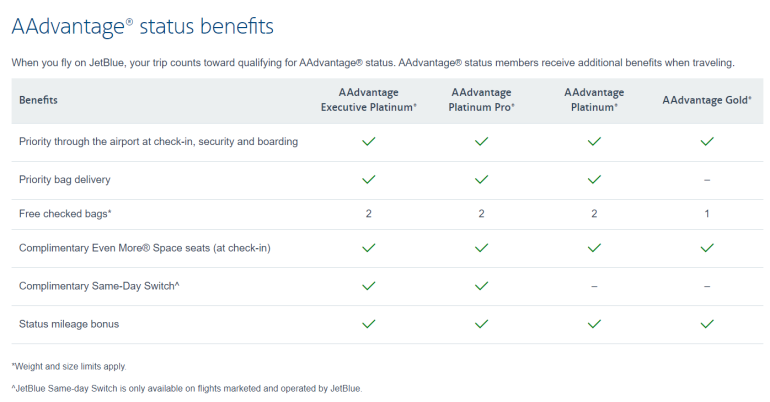The image size is (770, 402).
Task: Click AAdvantage status benefits heading
Action: pos(142,27)
